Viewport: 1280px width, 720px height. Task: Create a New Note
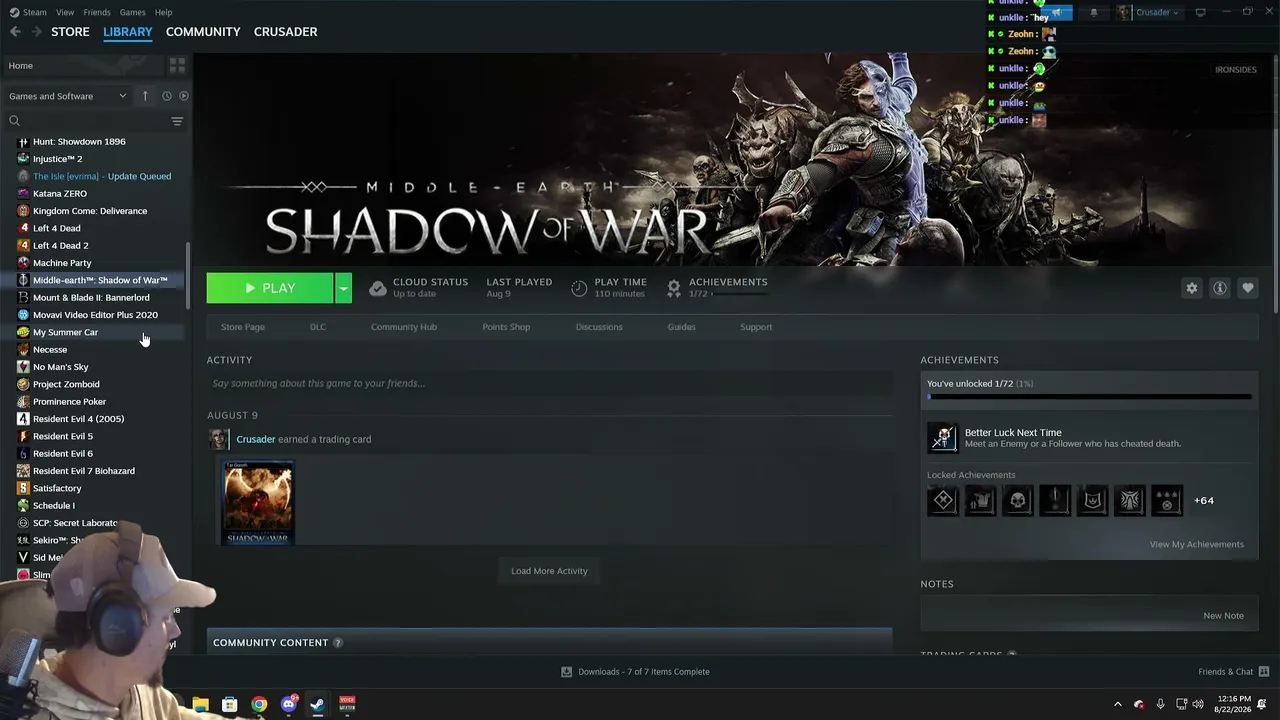[x=1224, y=616]
